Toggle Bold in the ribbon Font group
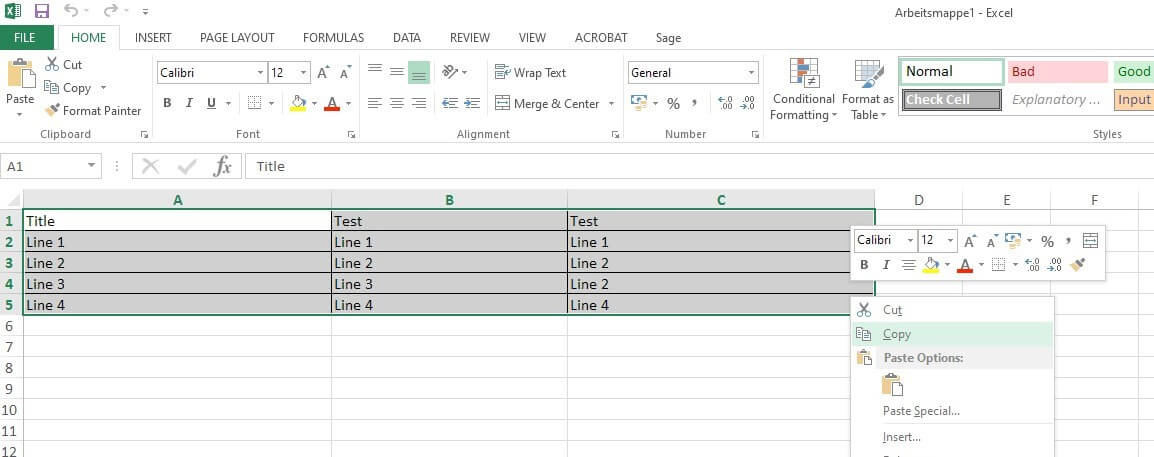This screenshot has height=457, width=1154. [x=167, y=104]
